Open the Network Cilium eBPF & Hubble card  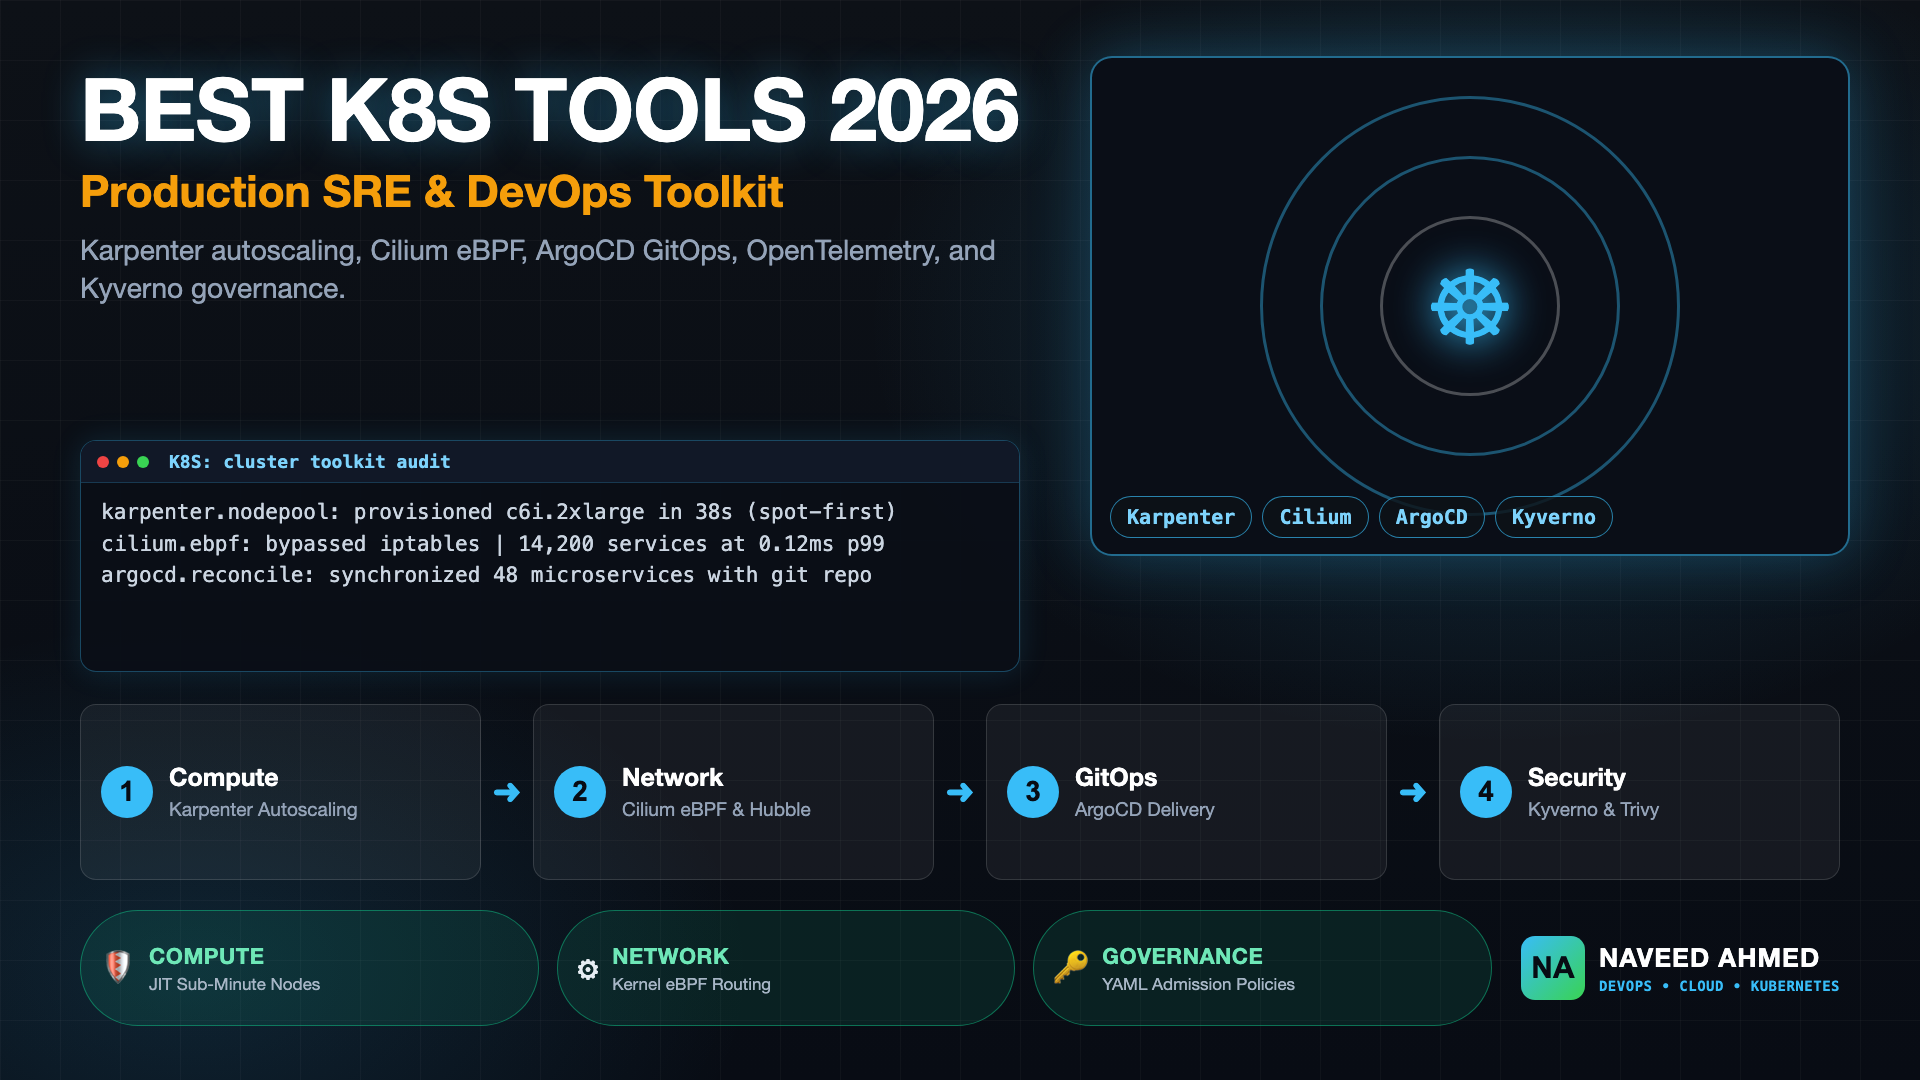pos(733,792)
